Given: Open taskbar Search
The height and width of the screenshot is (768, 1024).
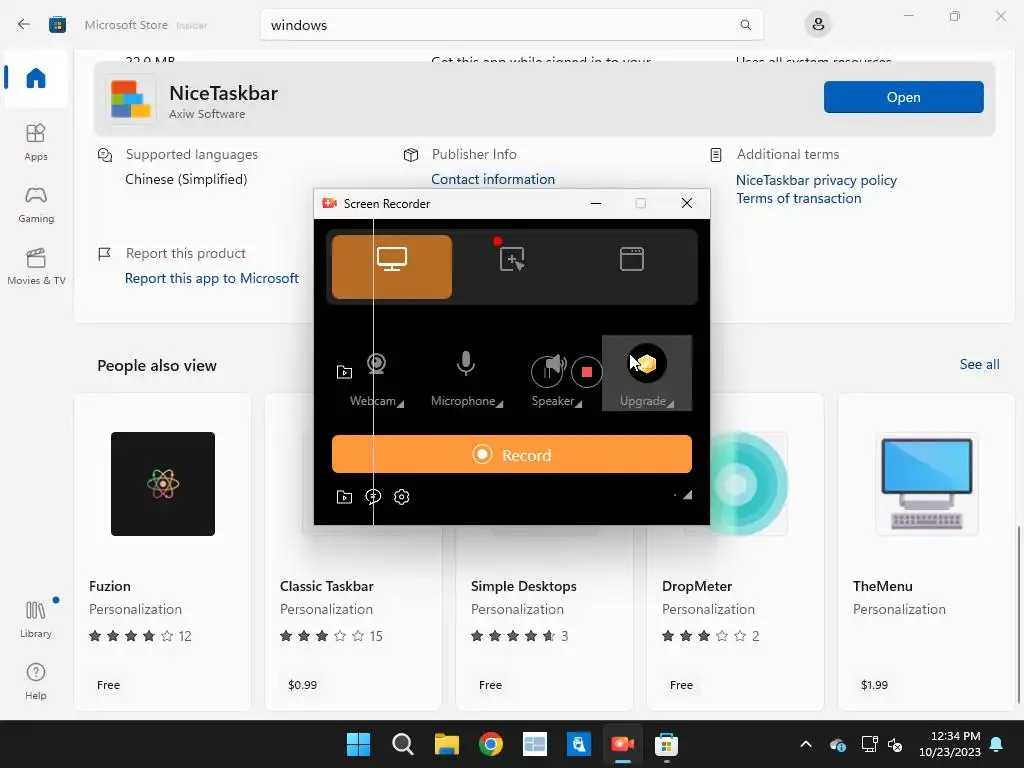Looking at the screenshot, I should click(402, 744).
